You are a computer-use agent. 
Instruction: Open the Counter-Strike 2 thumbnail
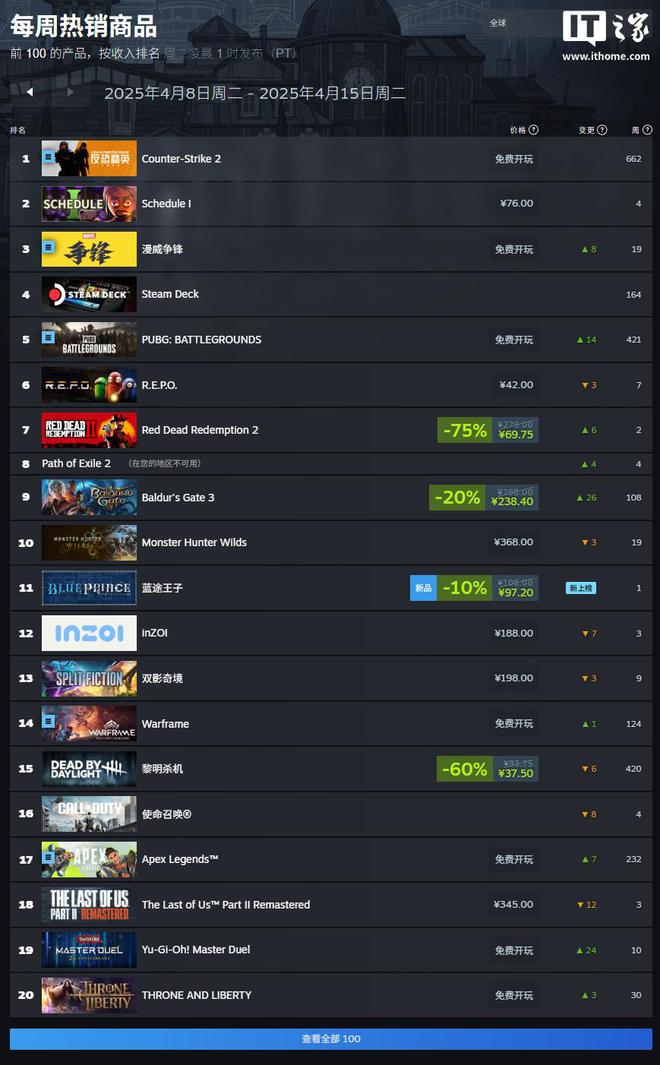pos(89,158)
